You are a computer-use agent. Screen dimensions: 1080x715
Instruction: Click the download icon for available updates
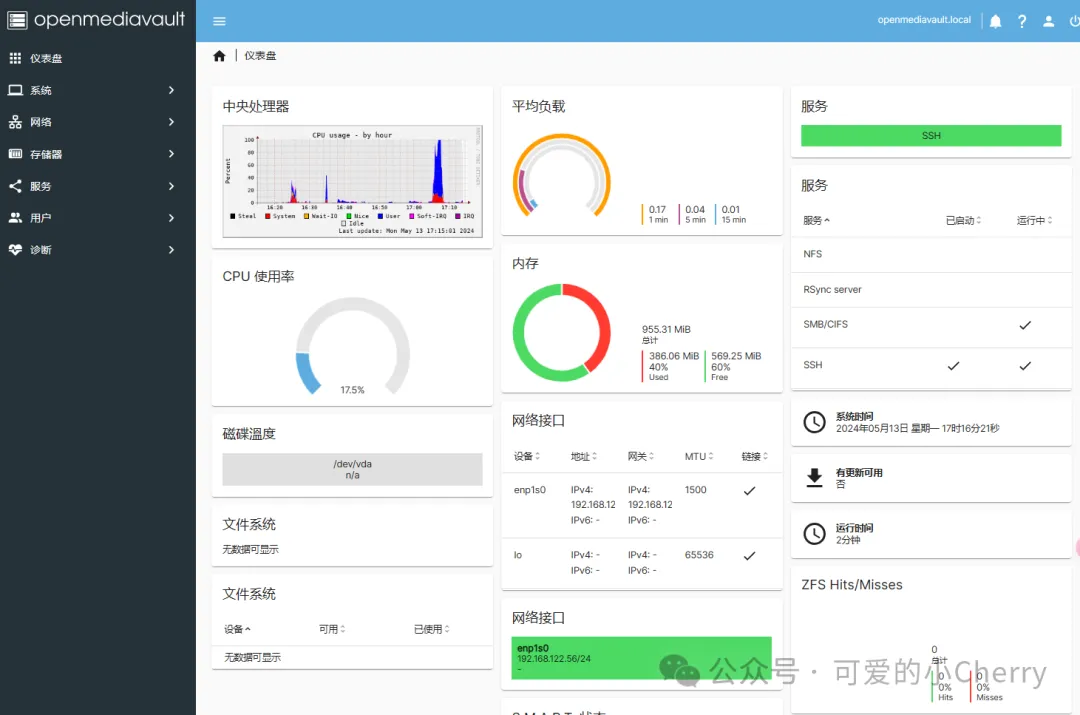(815, 478)
